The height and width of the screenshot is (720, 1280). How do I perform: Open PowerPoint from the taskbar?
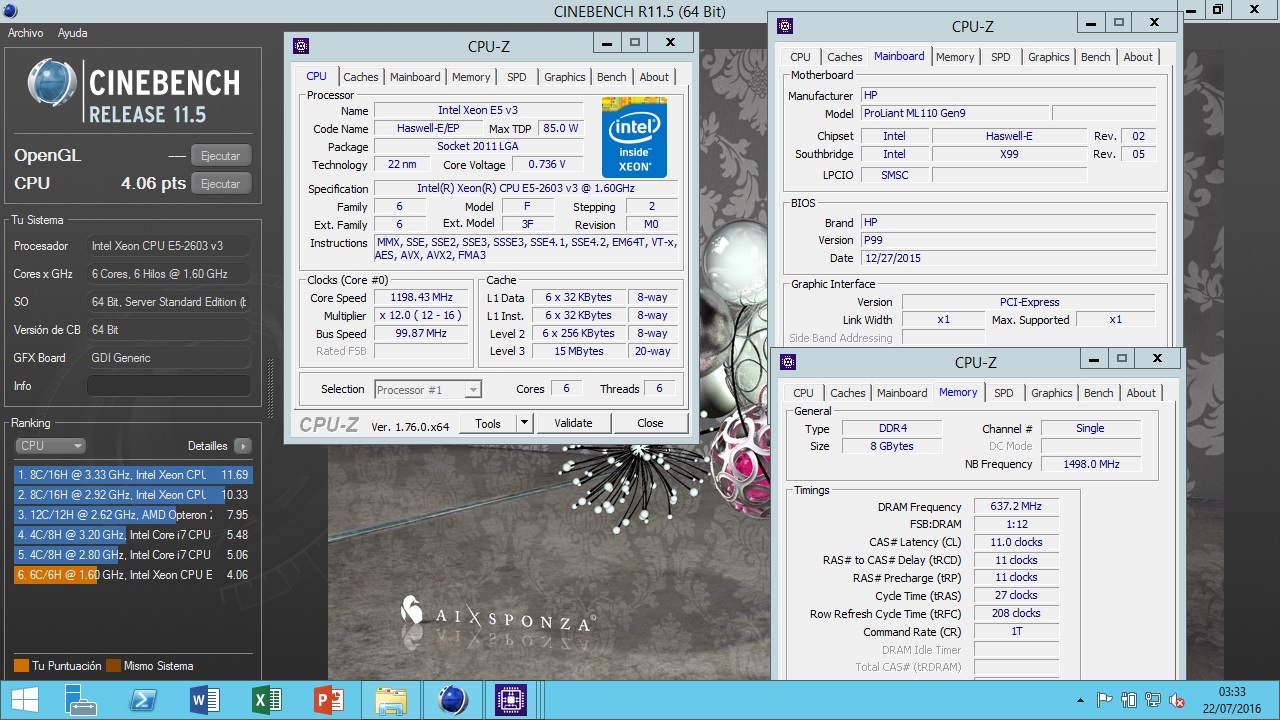point(329,700)
